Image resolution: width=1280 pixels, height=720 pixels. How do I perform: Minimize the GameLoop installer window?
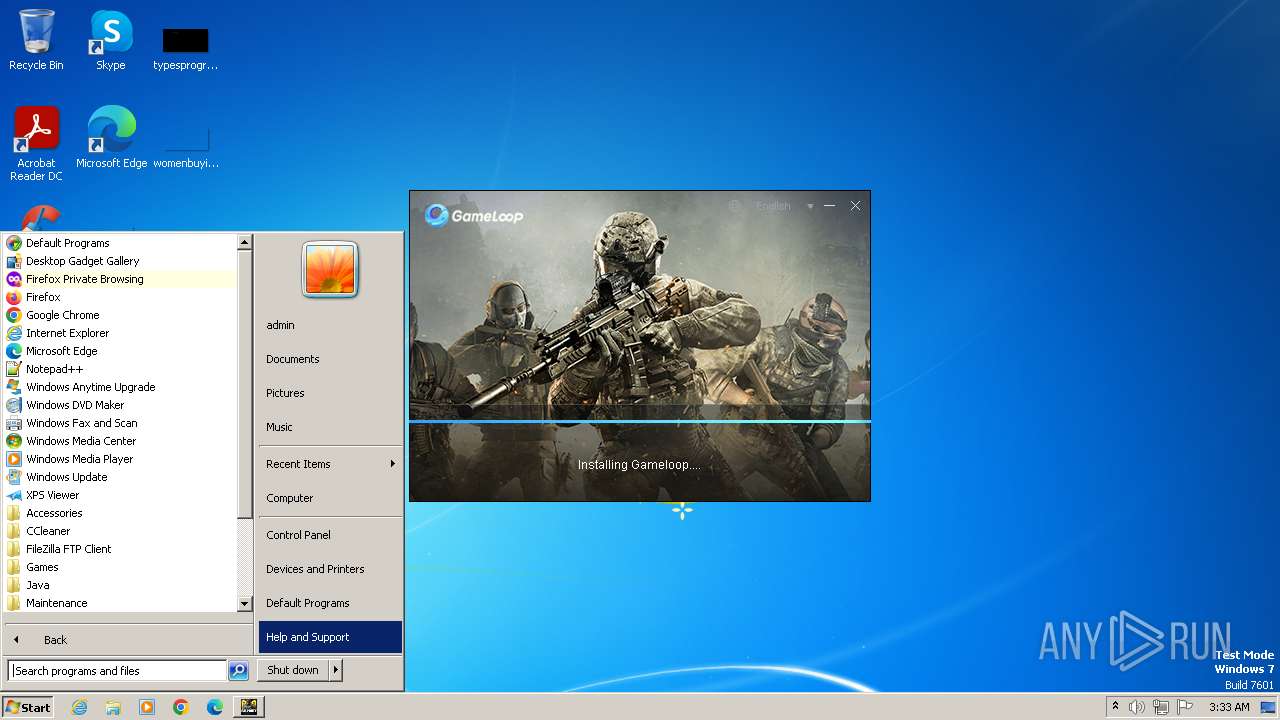(829, 206)
